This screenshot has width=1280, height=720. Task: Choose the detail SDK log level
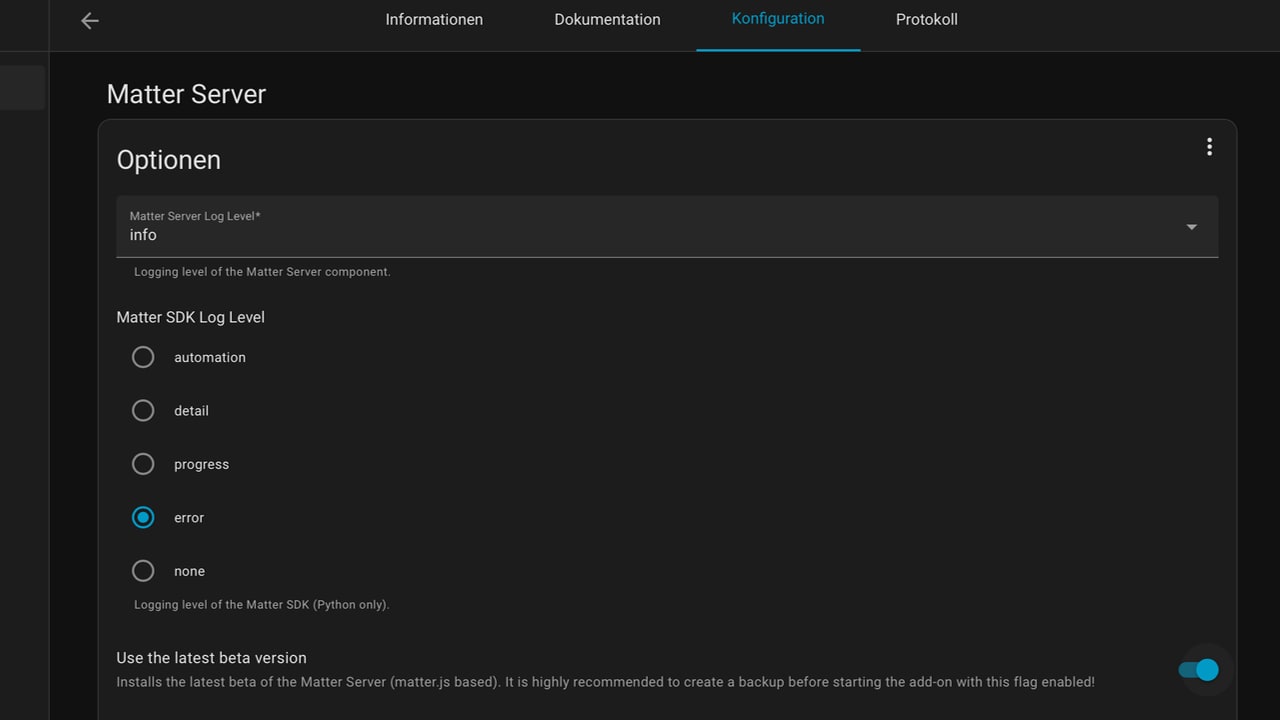click(x=143, y=411)
